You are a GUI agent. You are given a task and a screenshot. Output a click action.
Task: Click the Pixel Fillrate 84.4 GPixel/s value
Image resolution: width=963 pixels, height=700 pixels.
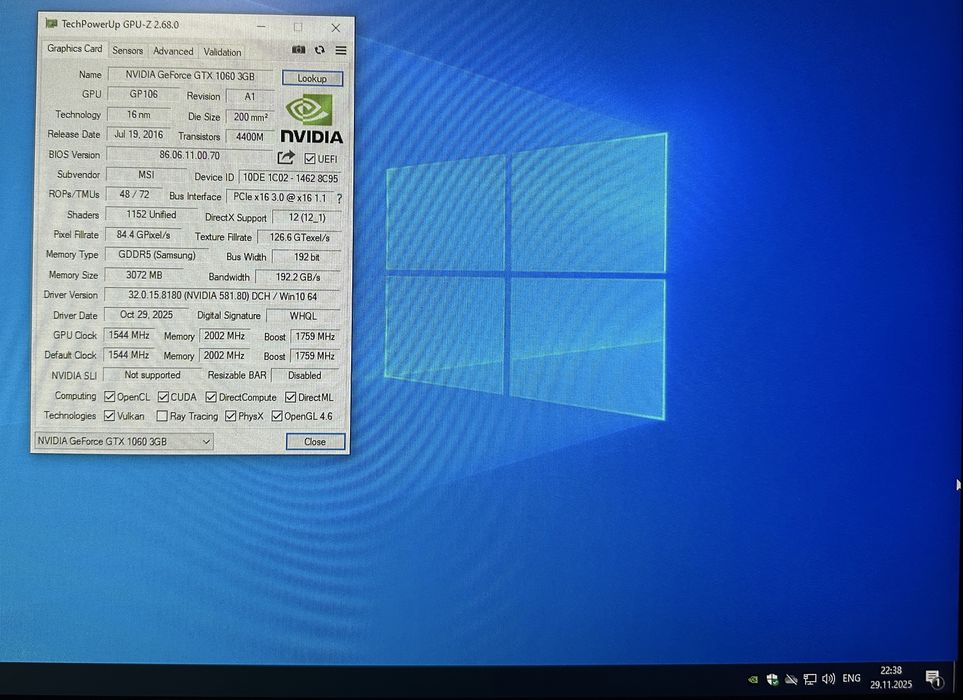[144, 235]
